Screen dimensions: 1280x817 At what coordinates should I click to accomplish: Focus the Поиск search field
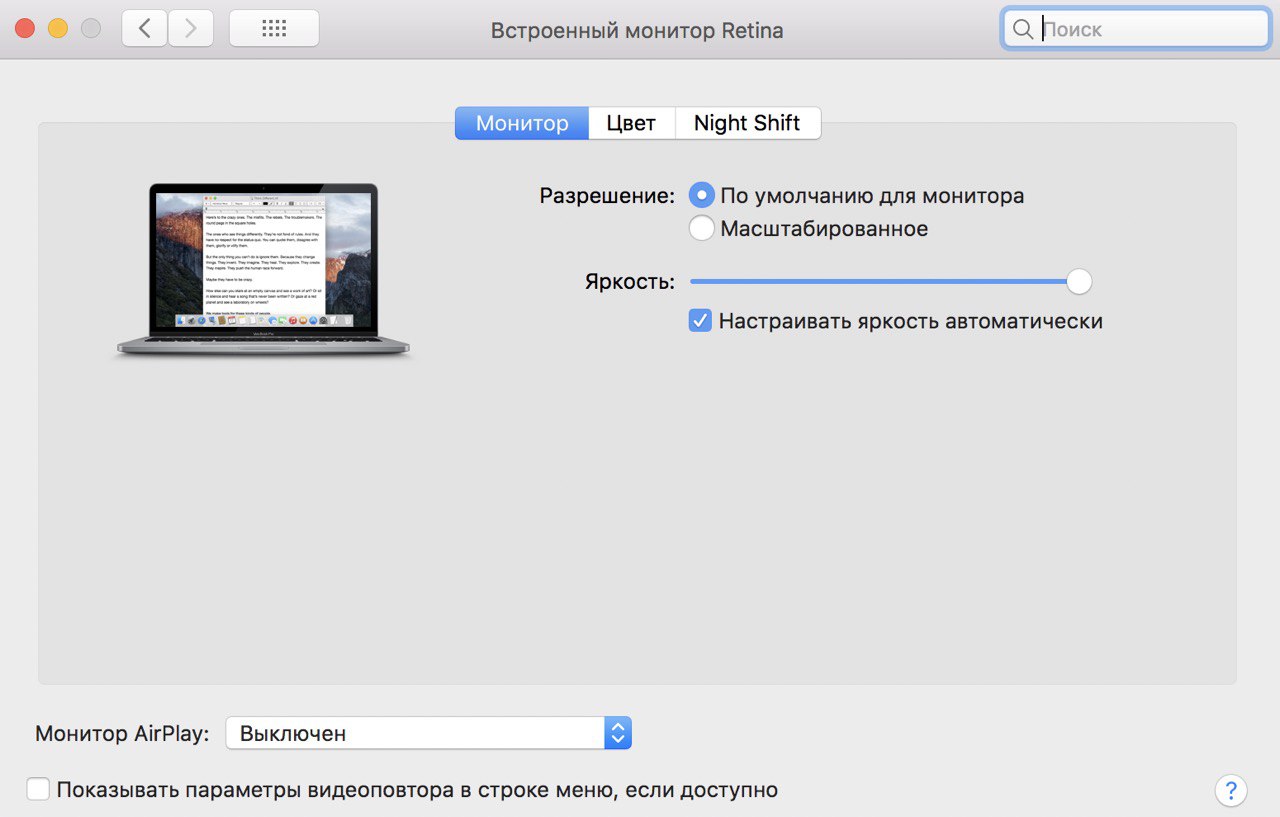(1136, 29)
